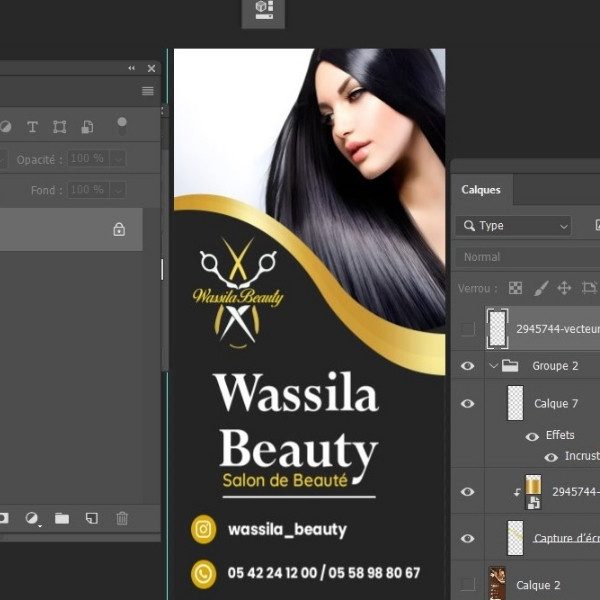Viewport: 600px width, 600px height.
Task: Create a new adjustment layer
Action: click(x=32, y=518)
